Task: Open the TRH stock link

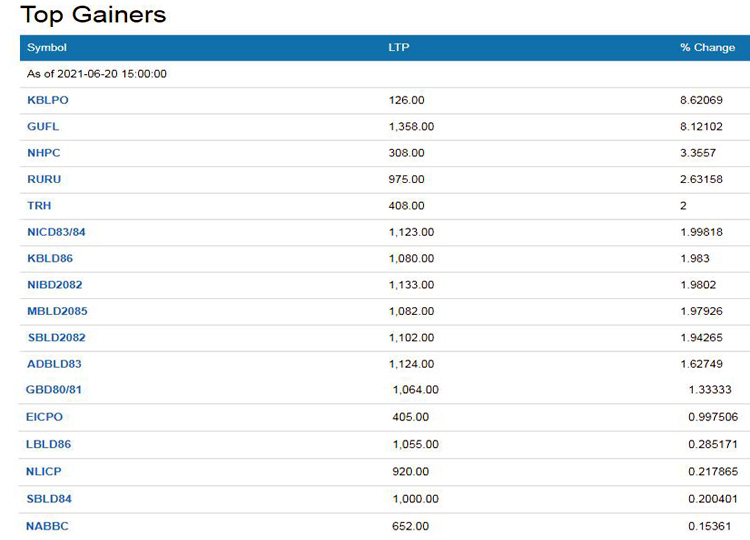Action: [39, 206]
